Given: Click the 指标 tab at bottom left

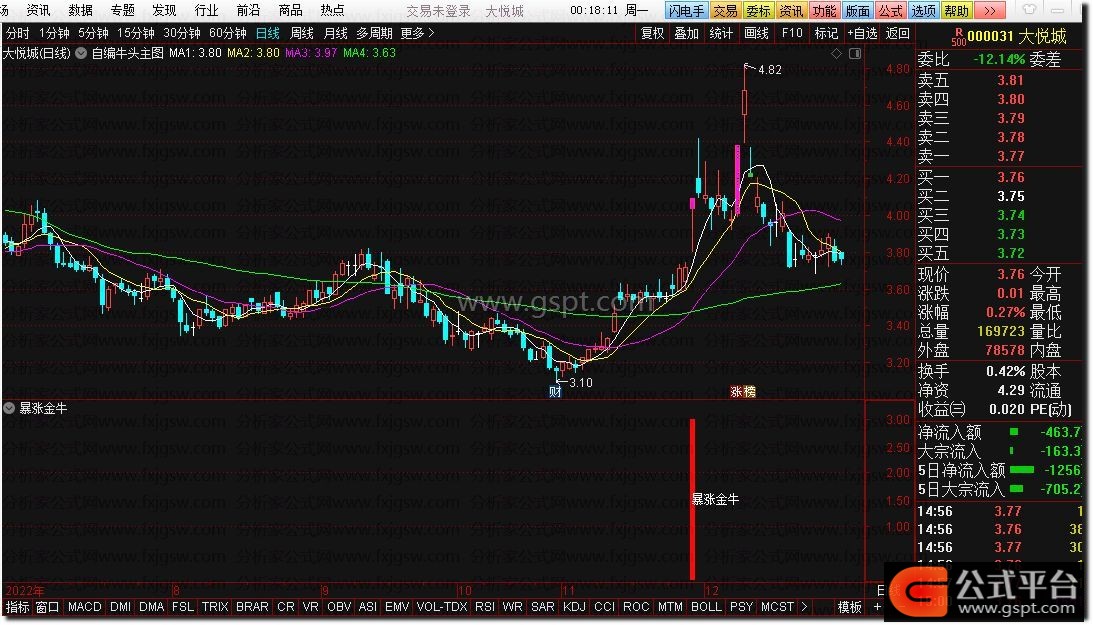Looking at the screenshot, I should pyautogui.click(x=17, y=607).
